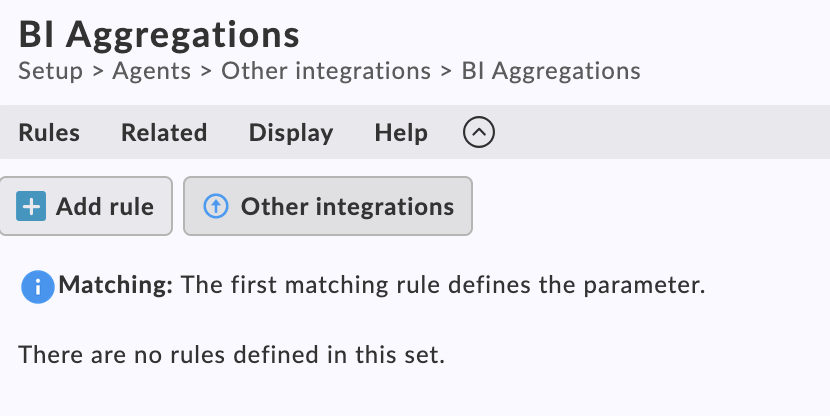Collapse the menu bar with the chevron circle

click(480, 132)
